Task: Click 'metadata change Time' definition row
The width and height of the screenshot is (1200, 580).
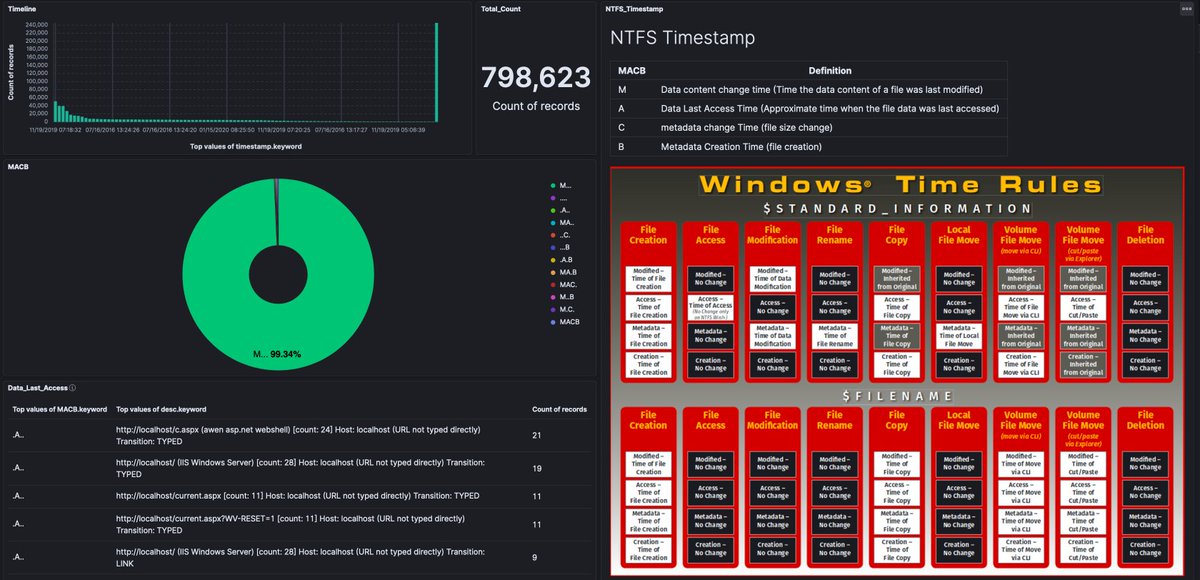Action: (x=809, y=127)
